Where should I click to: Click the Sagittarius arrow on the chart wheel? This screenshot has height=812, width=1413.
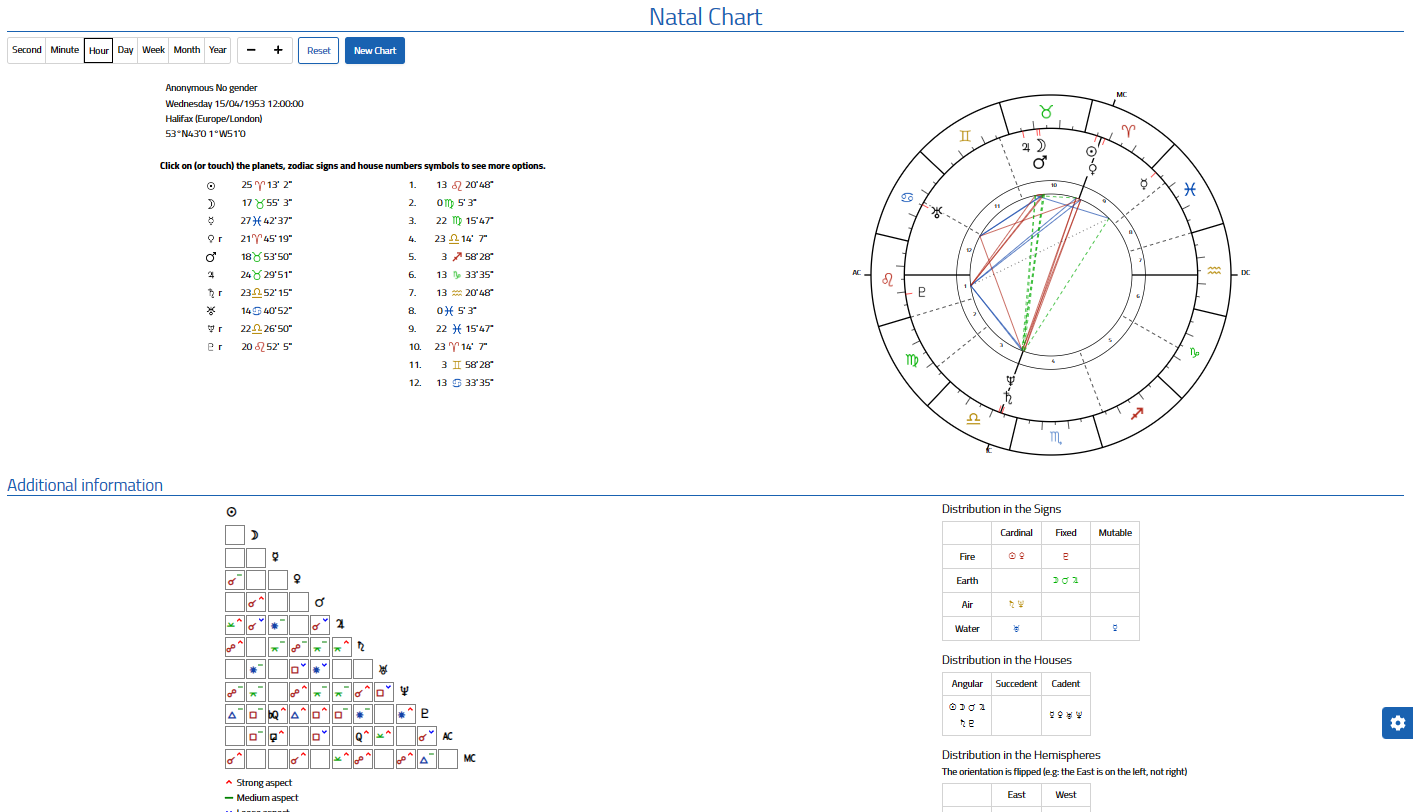[1136, 413]
